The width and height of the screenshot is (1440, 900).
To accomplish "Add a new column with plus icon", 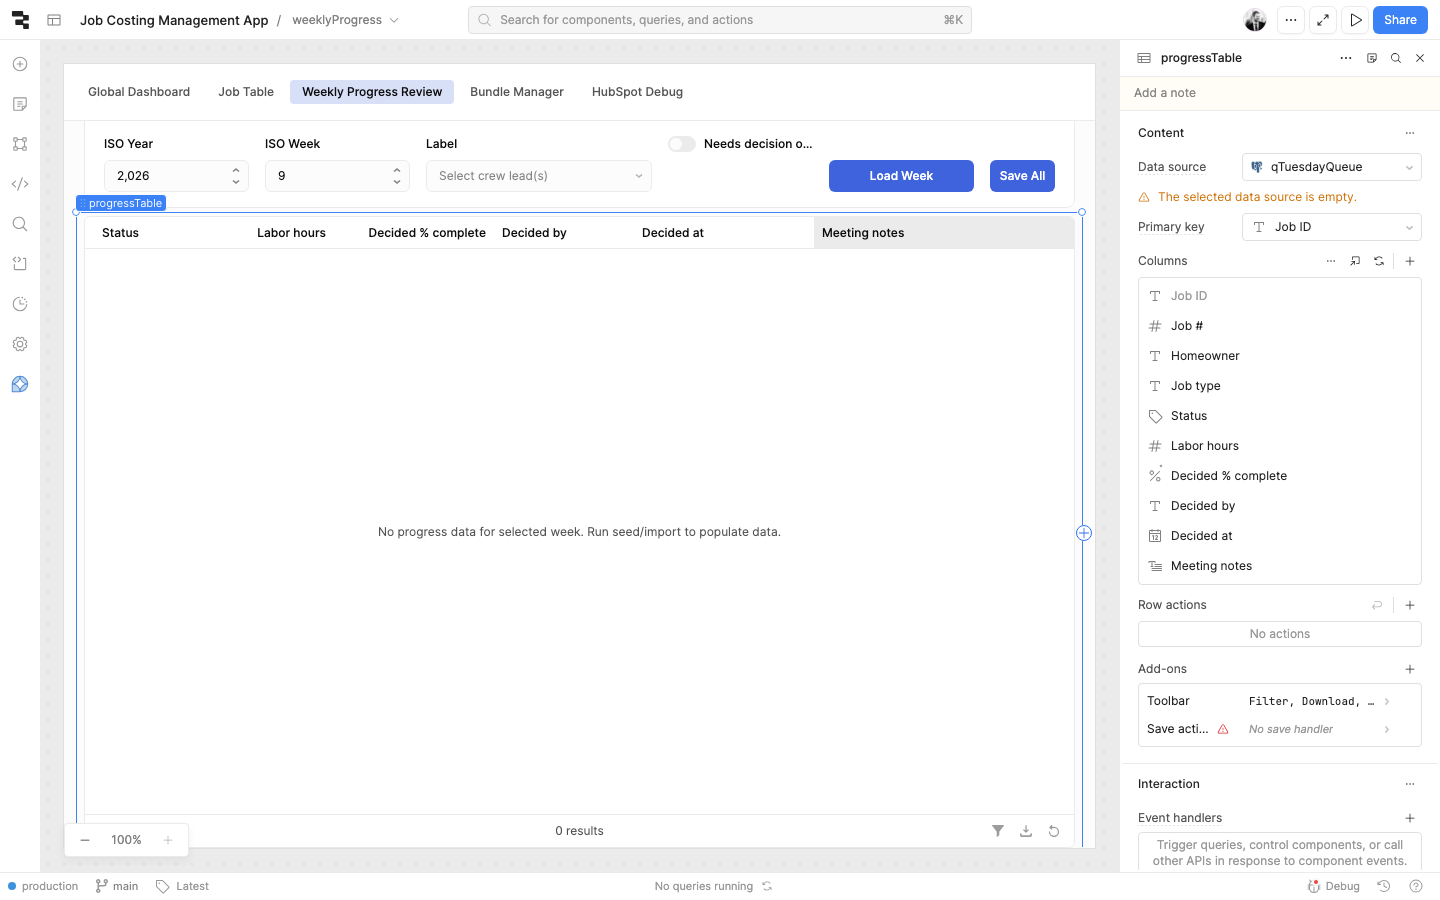I will point(1410,261).
